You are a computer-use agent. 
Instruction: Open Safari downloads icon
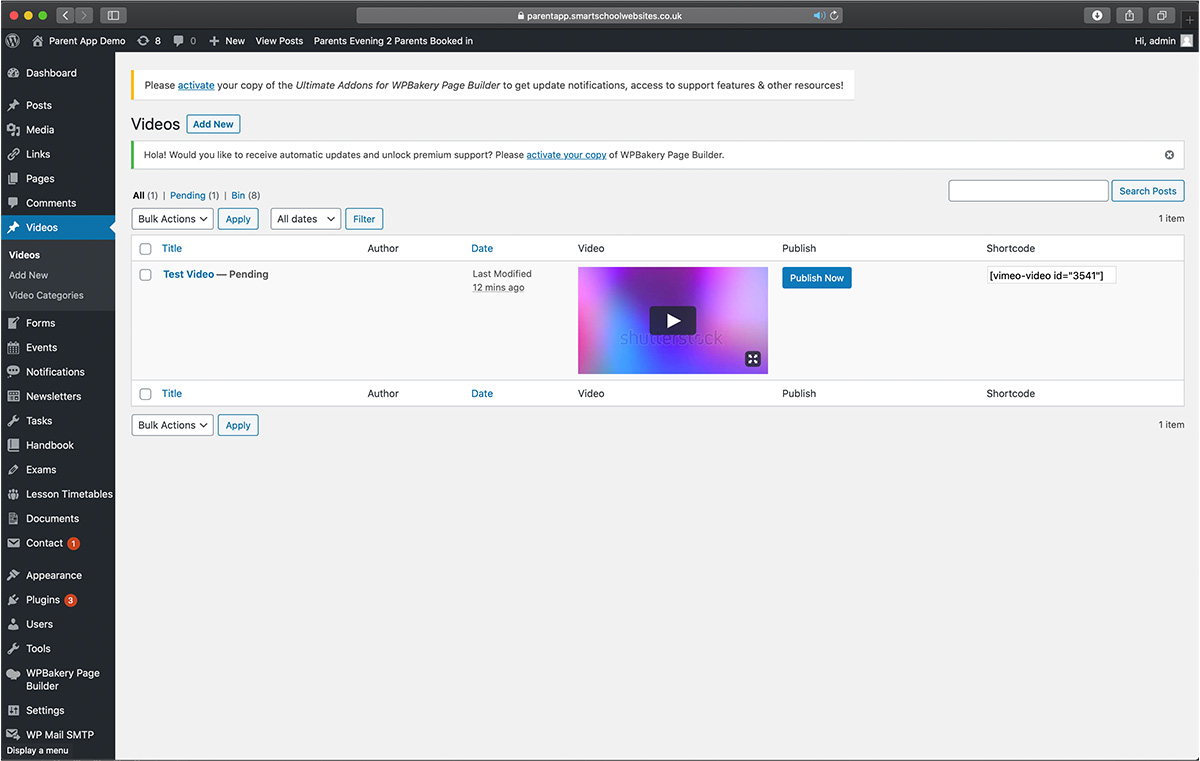1097,15
